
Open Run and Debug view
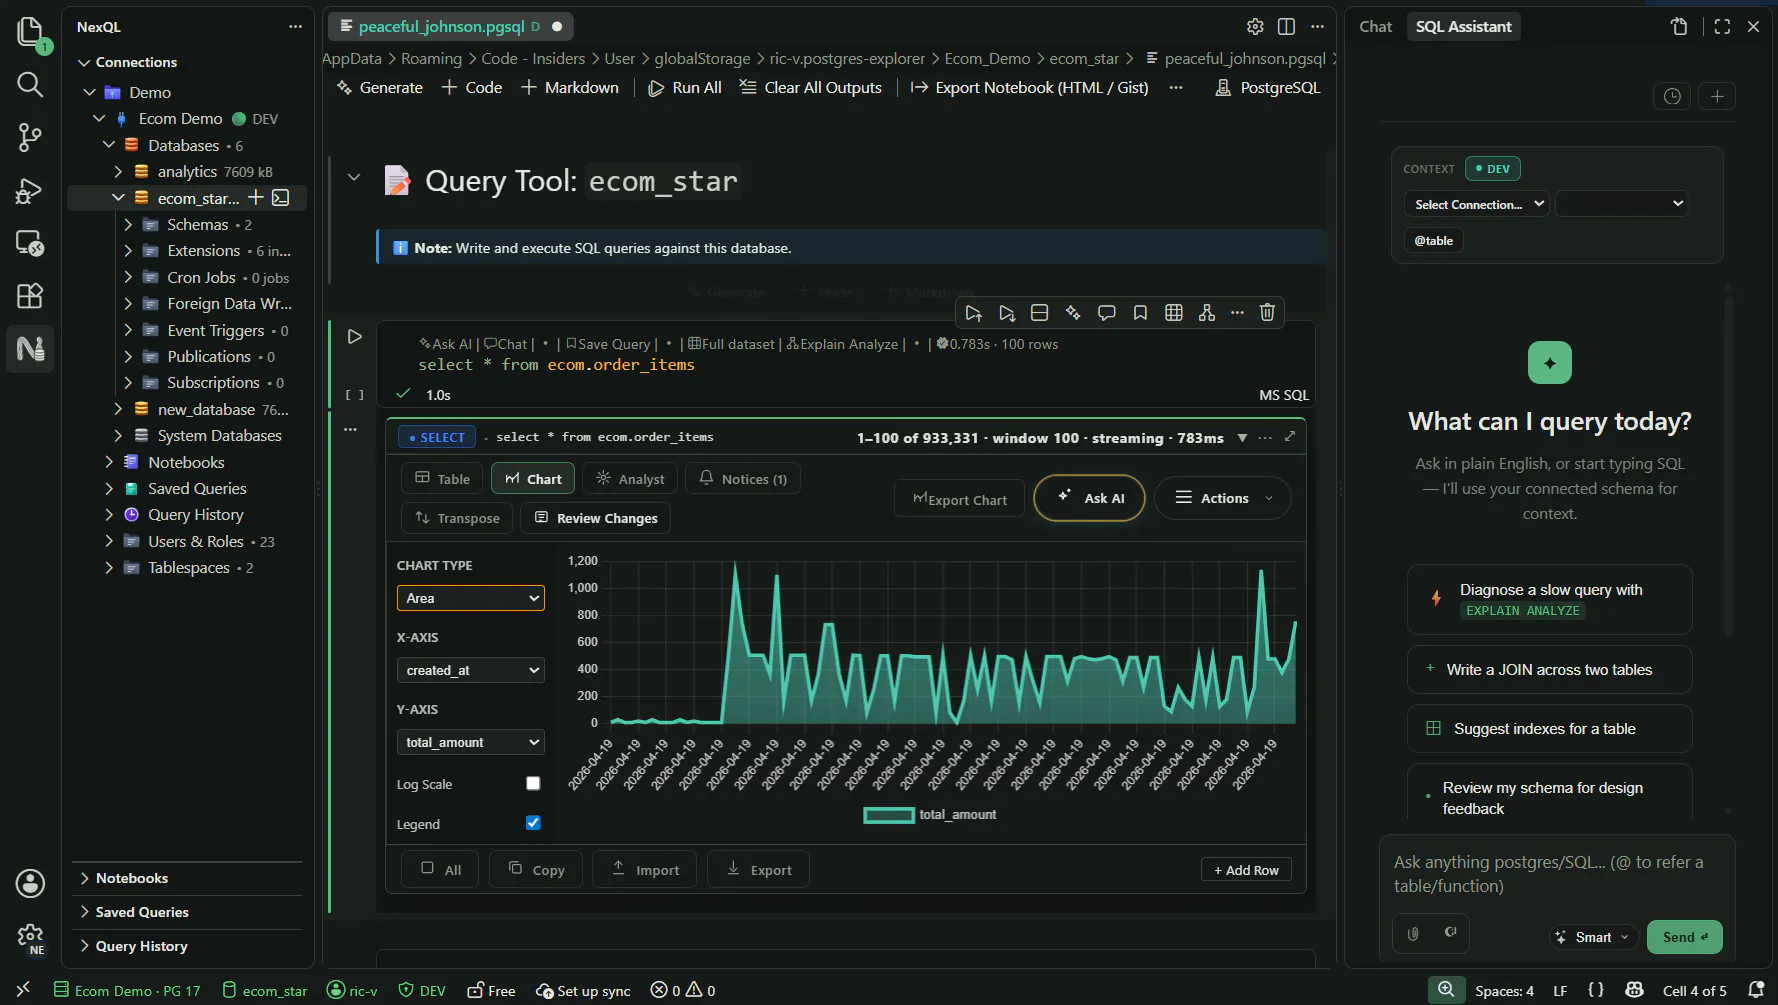click(30, 190)
